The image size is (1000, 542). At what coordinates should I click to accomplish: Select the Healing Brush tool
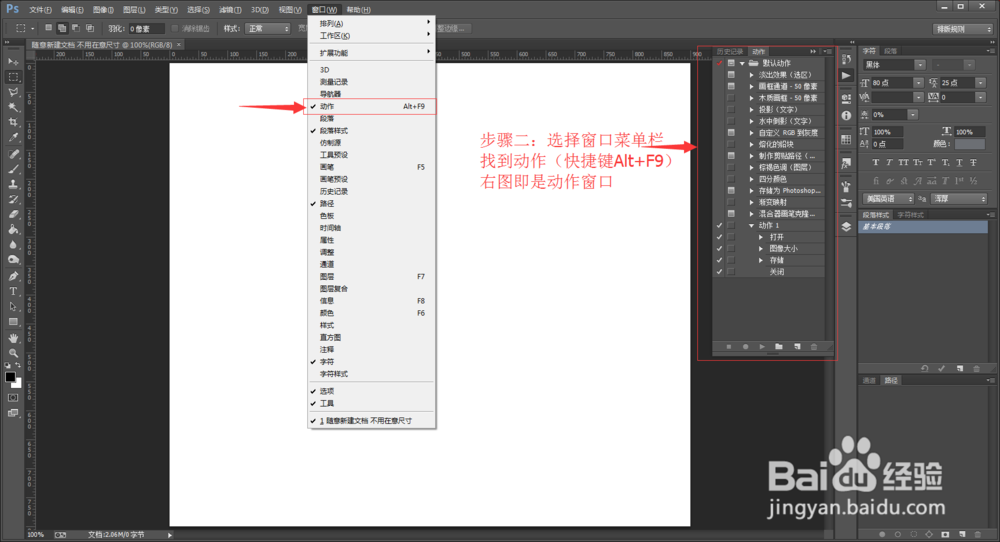click(x=13, y=154)
